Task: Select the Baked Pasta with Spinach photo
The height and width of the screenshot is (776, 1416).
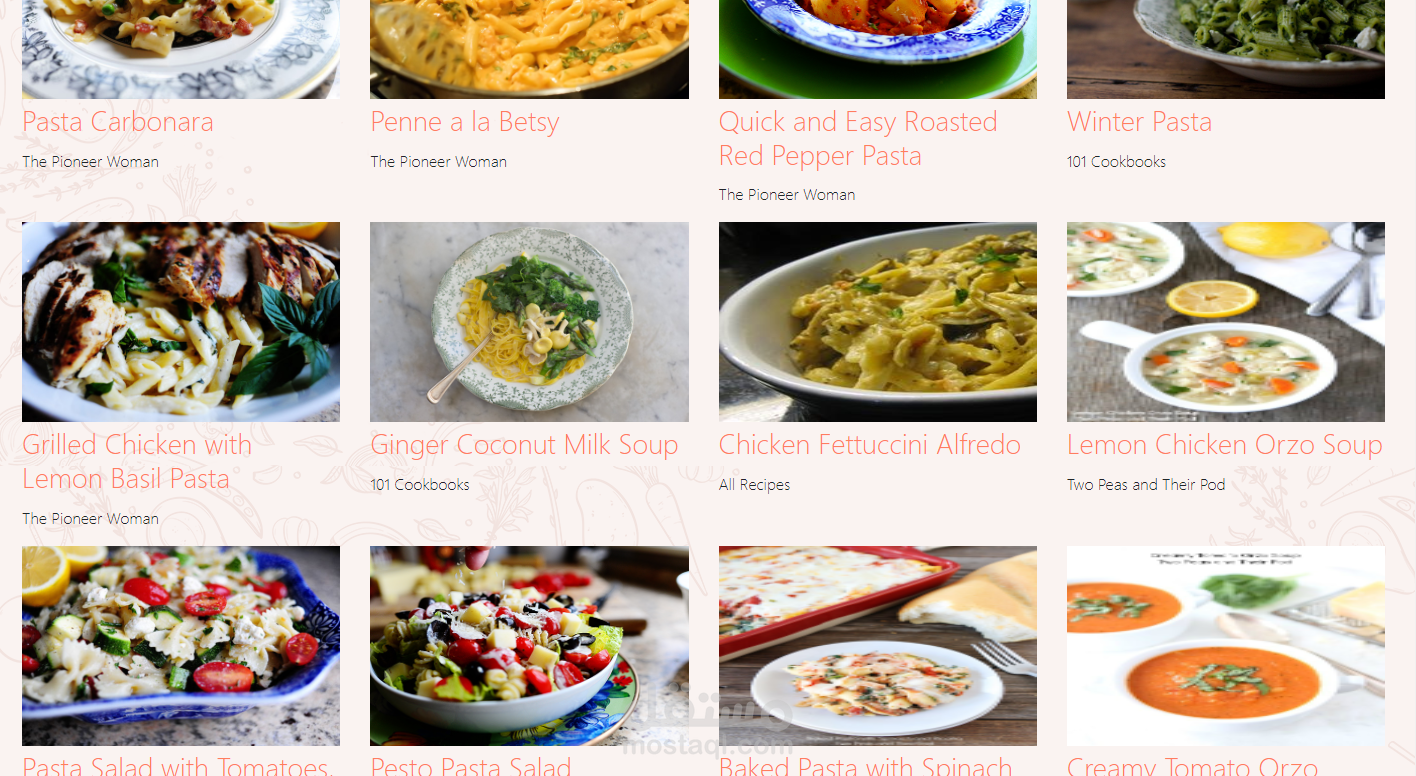Action: [878, 646]
